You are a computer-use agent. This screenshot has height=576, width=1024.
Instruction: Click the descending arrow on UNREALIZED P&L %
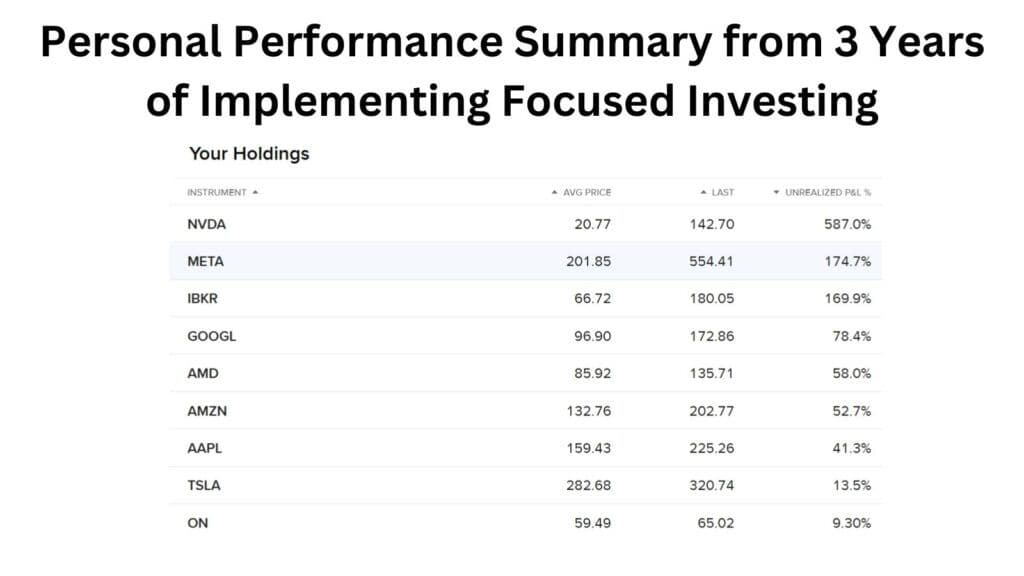[x=777, y=192]
